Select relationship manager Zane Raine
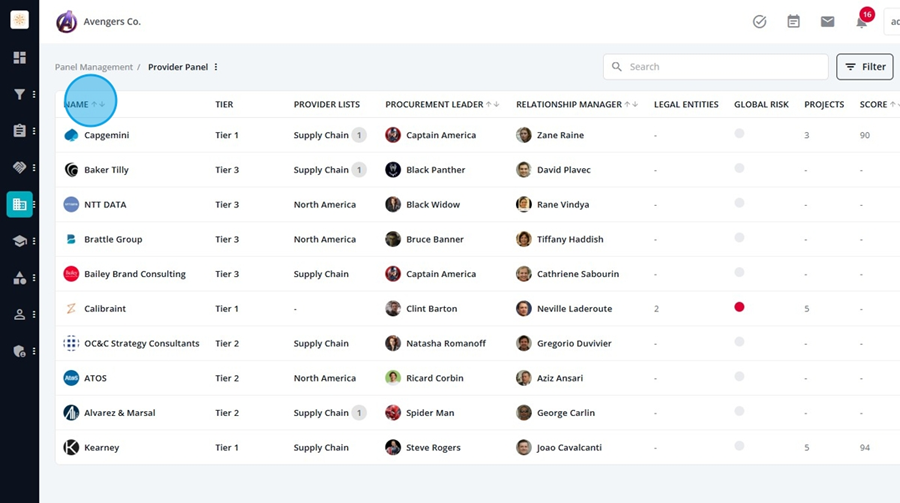 tap(560, 136)
